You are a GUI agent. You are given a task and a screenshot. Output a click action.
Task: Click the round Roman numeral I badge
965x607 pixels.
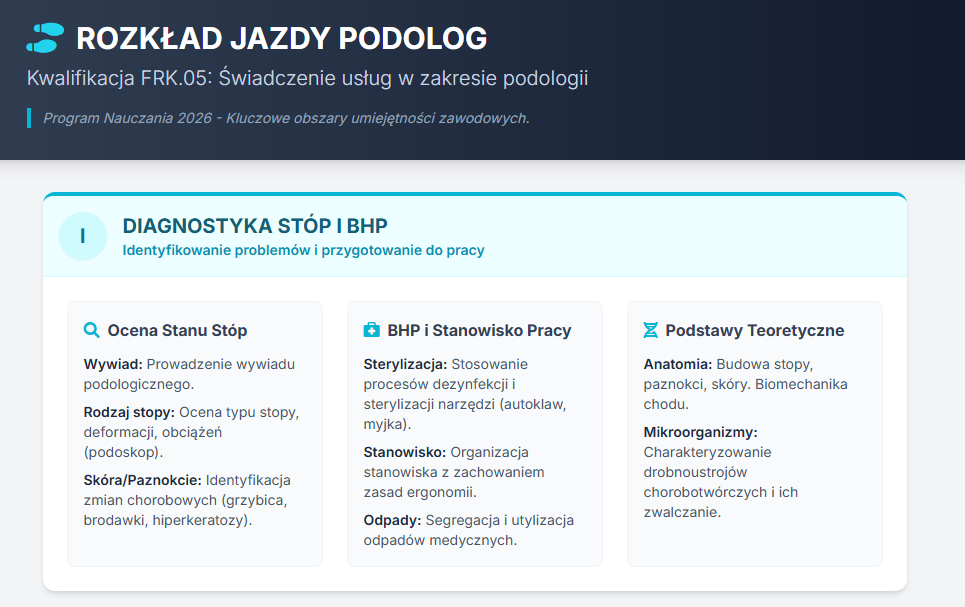coord(83,236)
